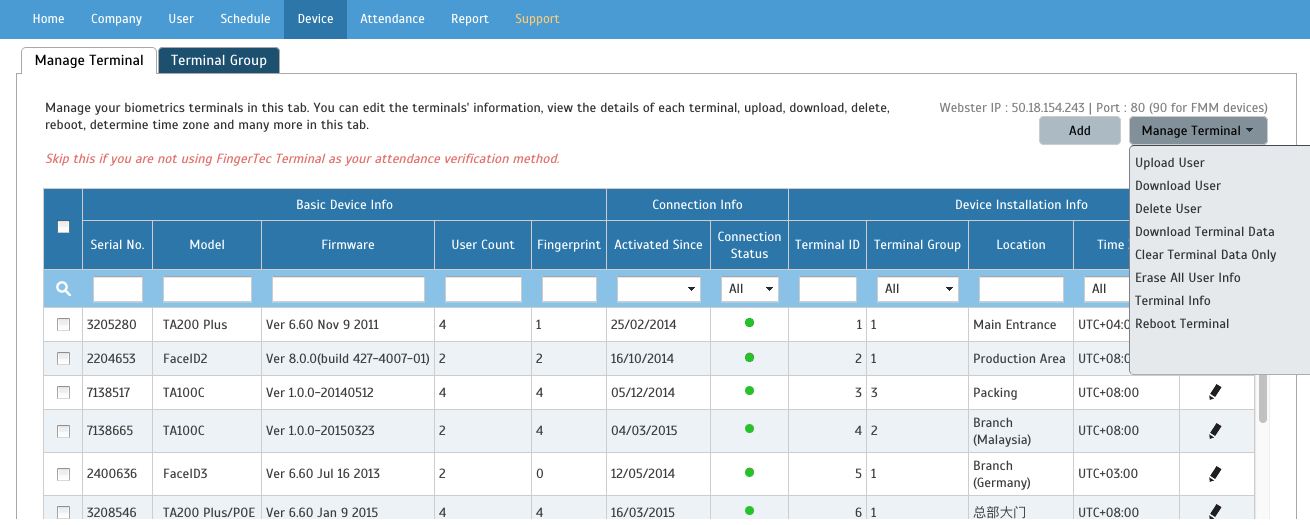Click the edit pencil for terminal 7138665
The width and height of the screenshot is (1310, 525).
click(x=1215, y=431)
